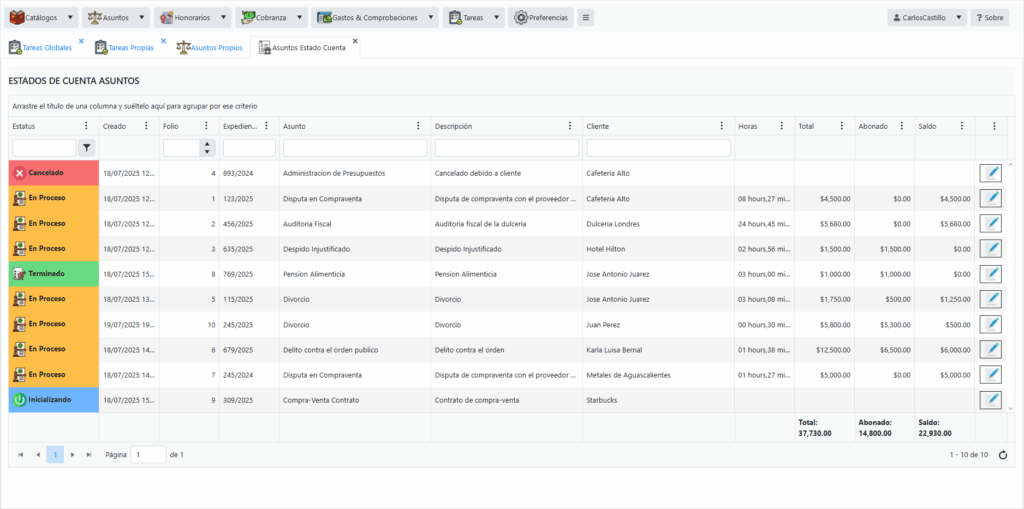1024x509 pixels.
Task: Open Cliente column options menu
Action: tap(722, 126)
